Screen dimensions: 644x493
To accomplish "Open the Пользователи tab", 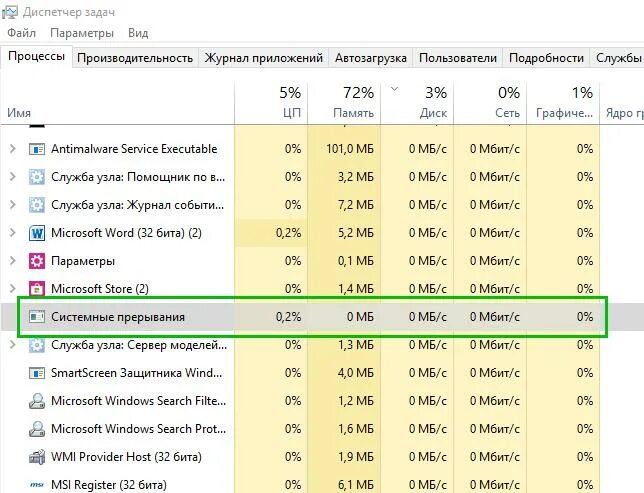I will point(458,58).
